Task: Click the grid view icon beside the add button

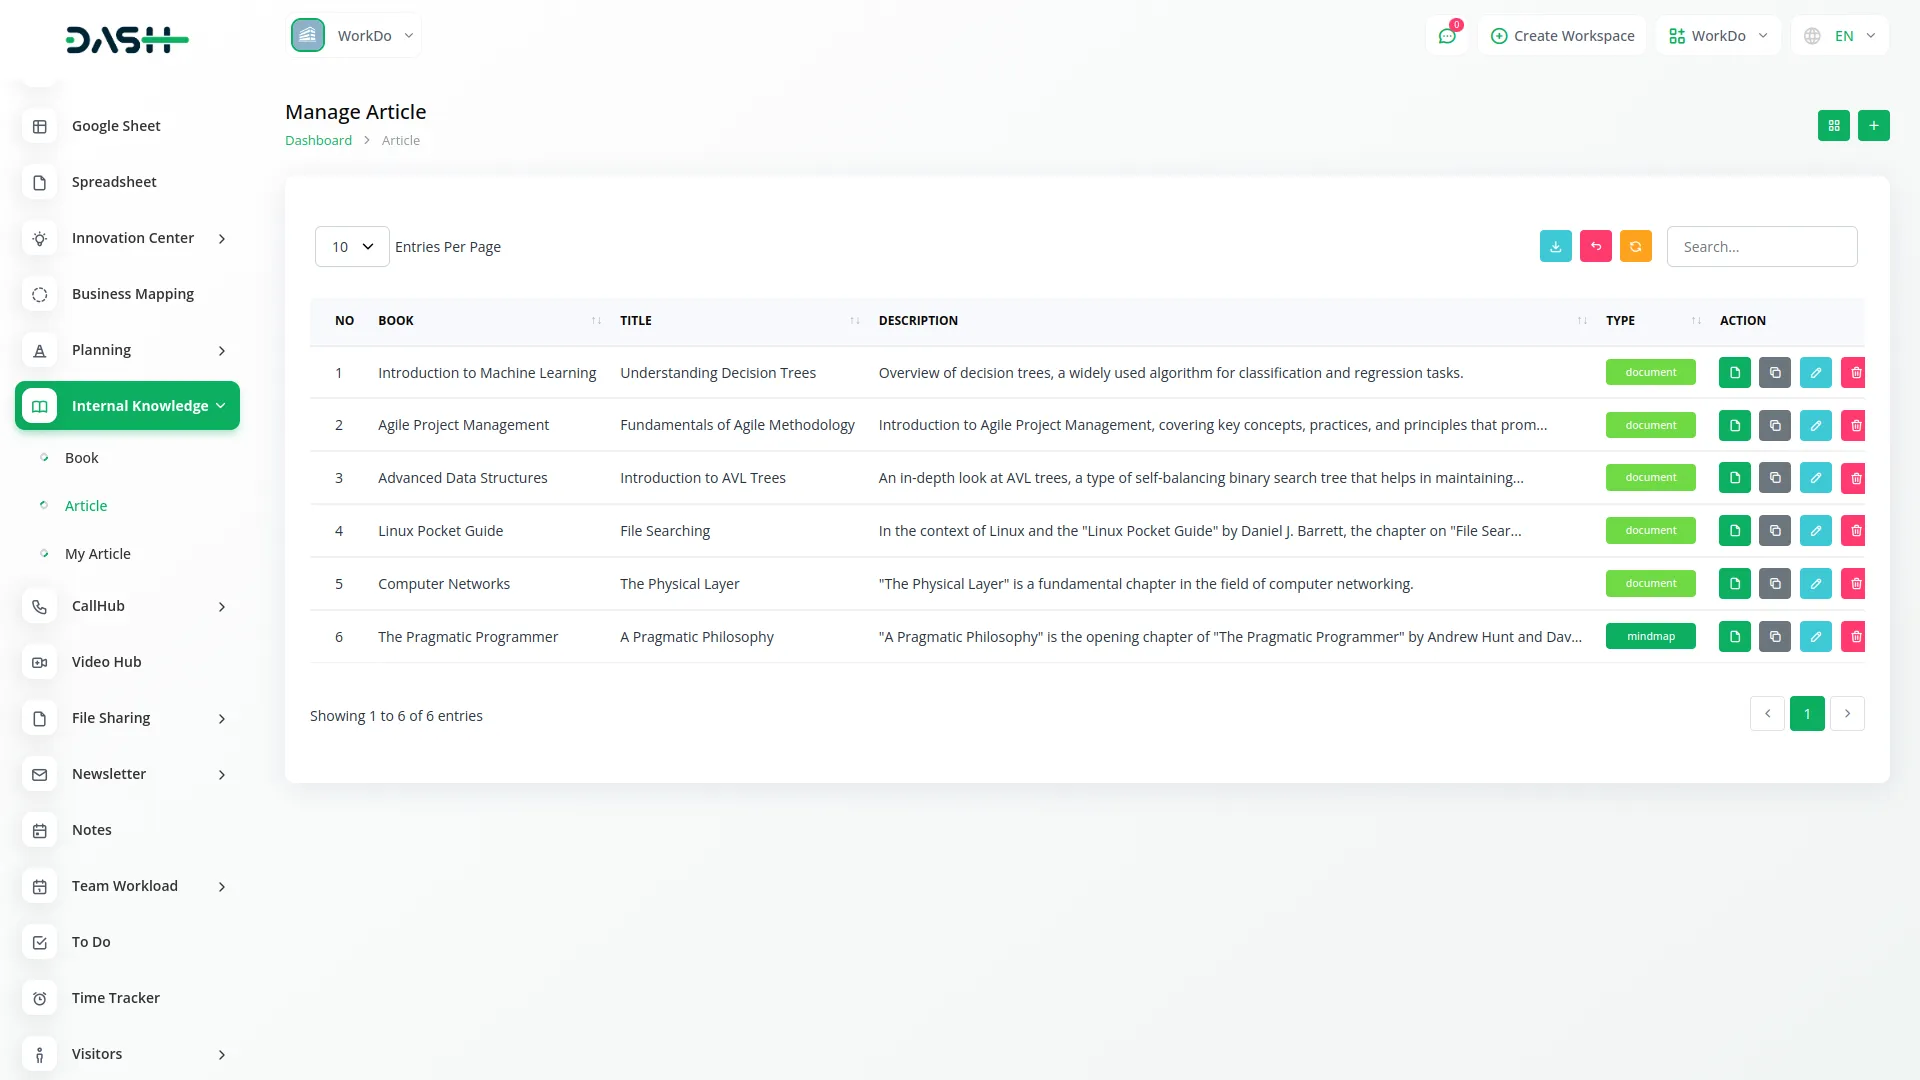Action: click(x=1834, y=125)
